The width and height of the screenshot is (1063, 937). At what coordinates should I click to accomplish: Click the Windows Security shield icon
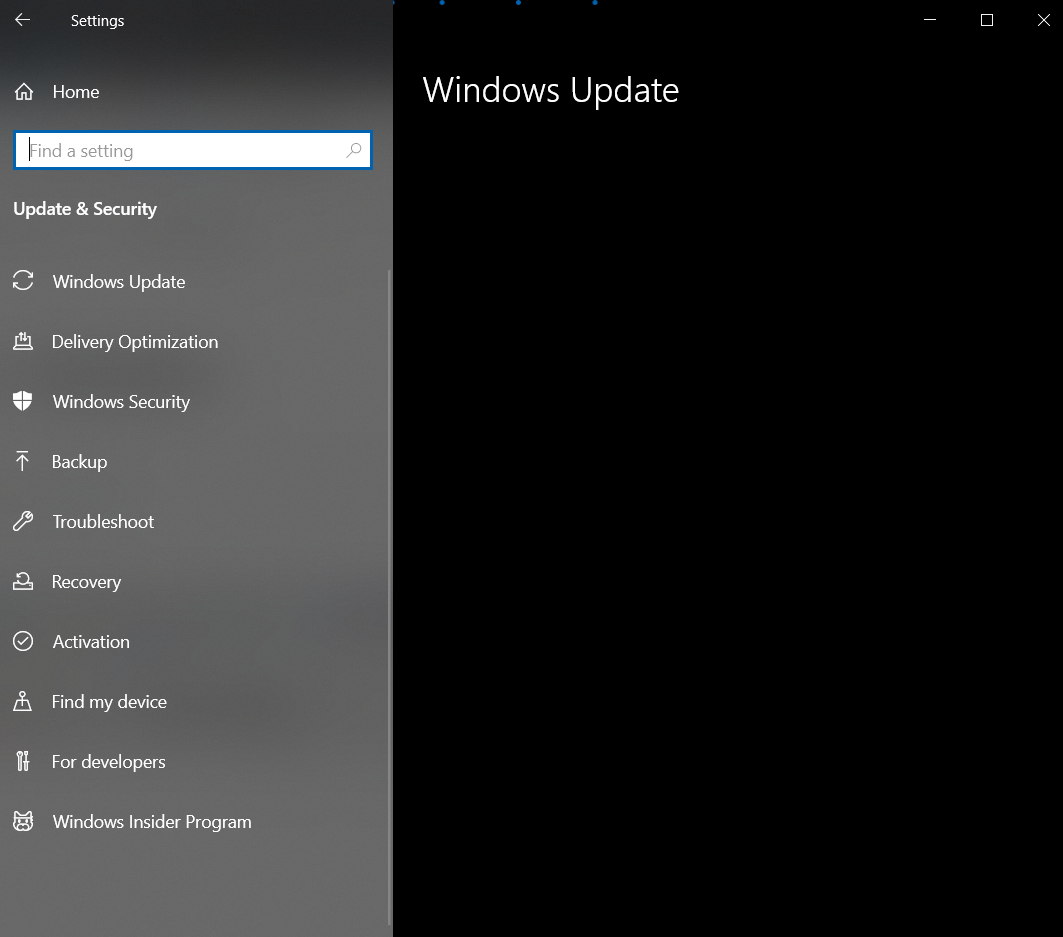(22, 401)
